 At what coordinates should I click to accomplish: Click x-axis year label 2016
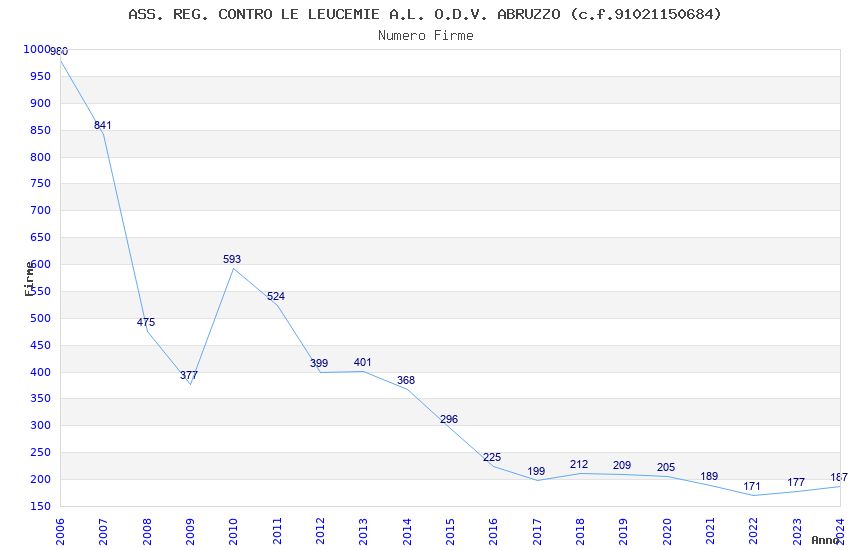click(493, 532)
